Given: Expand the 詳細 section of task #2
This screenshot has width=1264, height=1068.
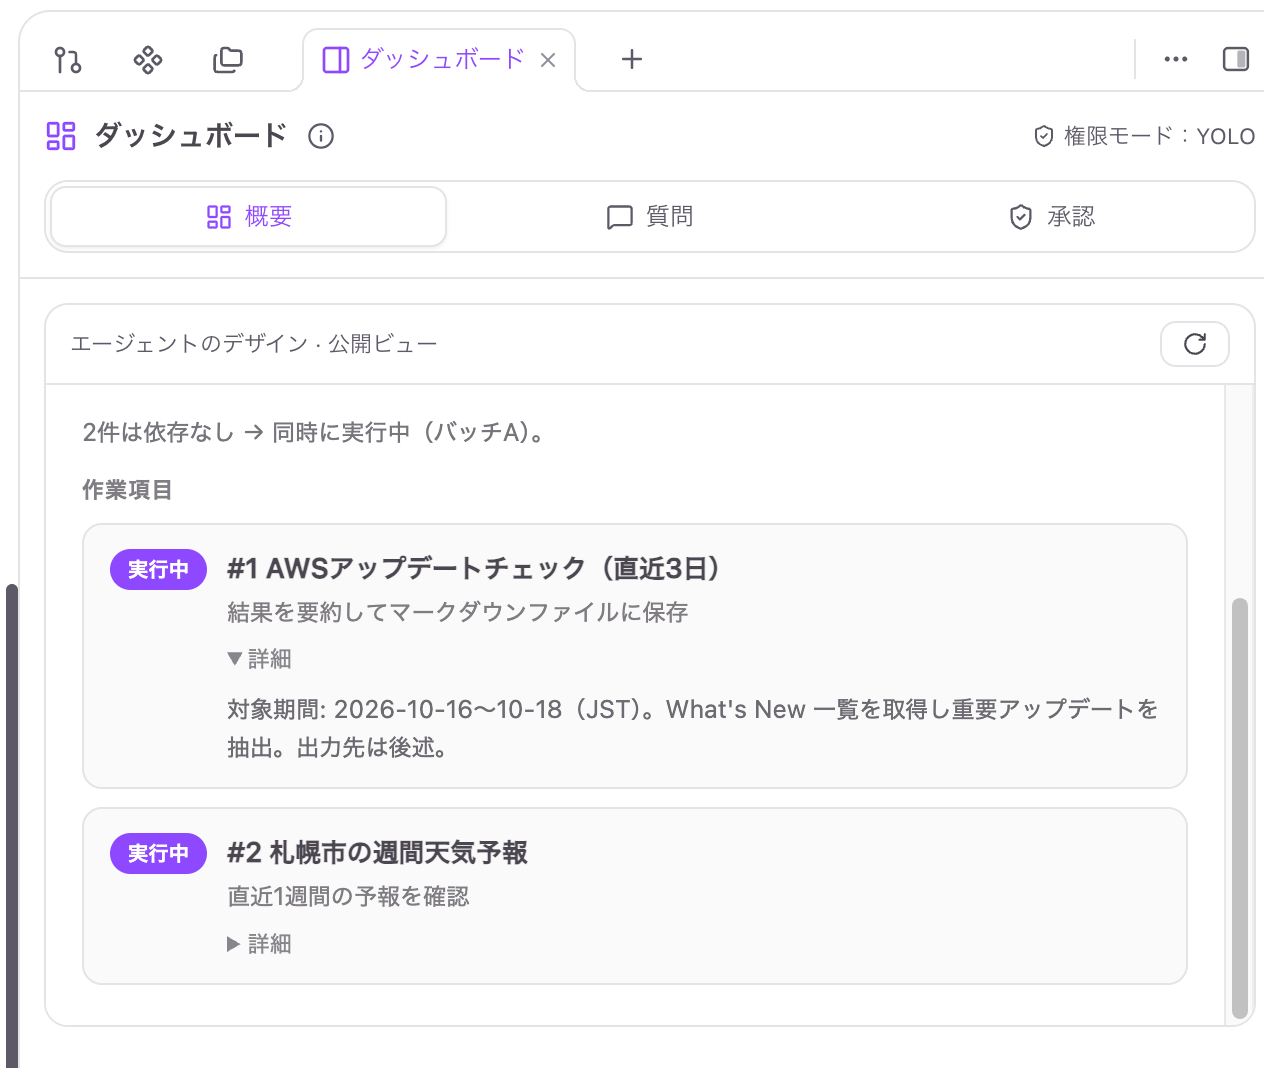Looking at the screenshot, I should [x=259, y=944].
